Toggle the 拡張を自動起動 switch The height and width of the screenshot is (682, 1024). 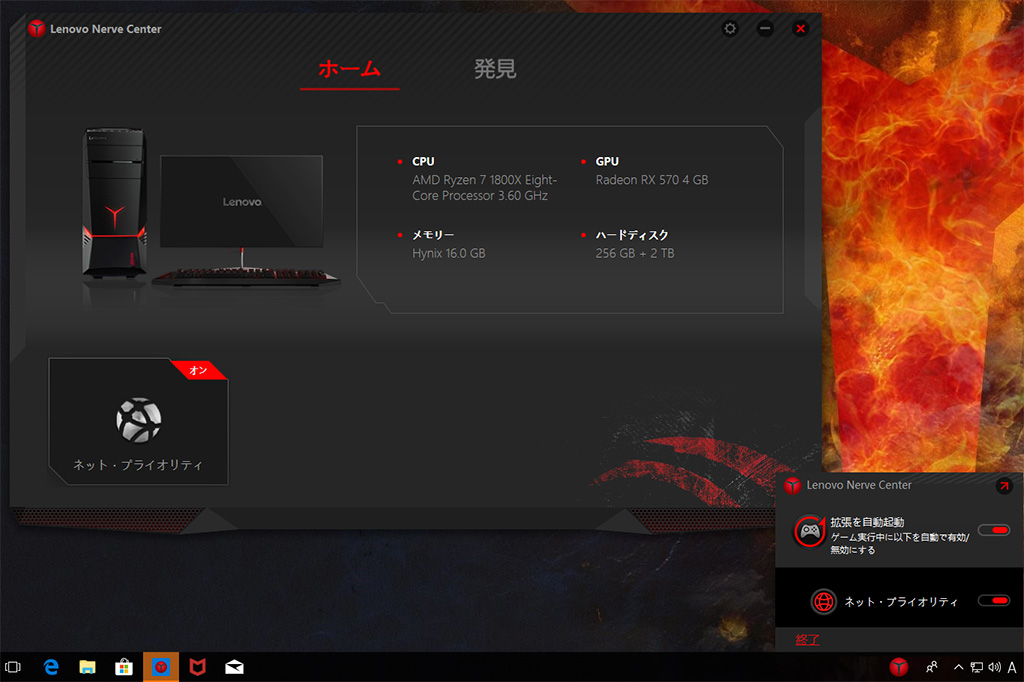coord(993,530)
